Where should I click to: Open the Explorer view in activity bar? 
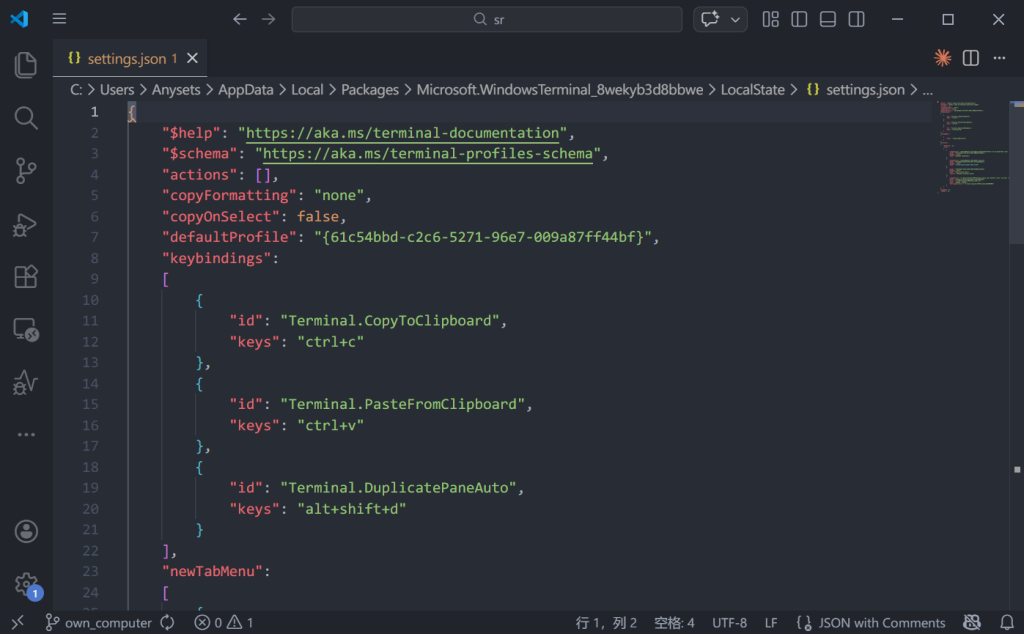26,66
